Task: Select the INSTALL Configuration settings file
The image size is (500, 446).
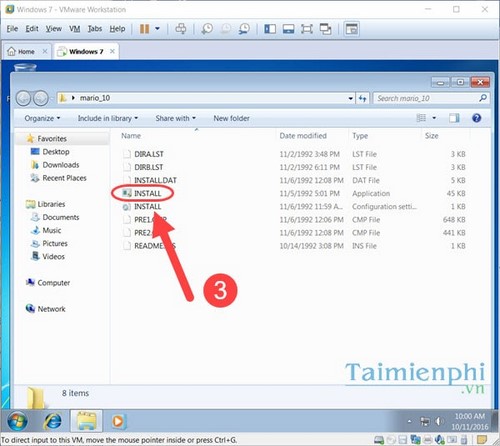Action: (147, 207)
